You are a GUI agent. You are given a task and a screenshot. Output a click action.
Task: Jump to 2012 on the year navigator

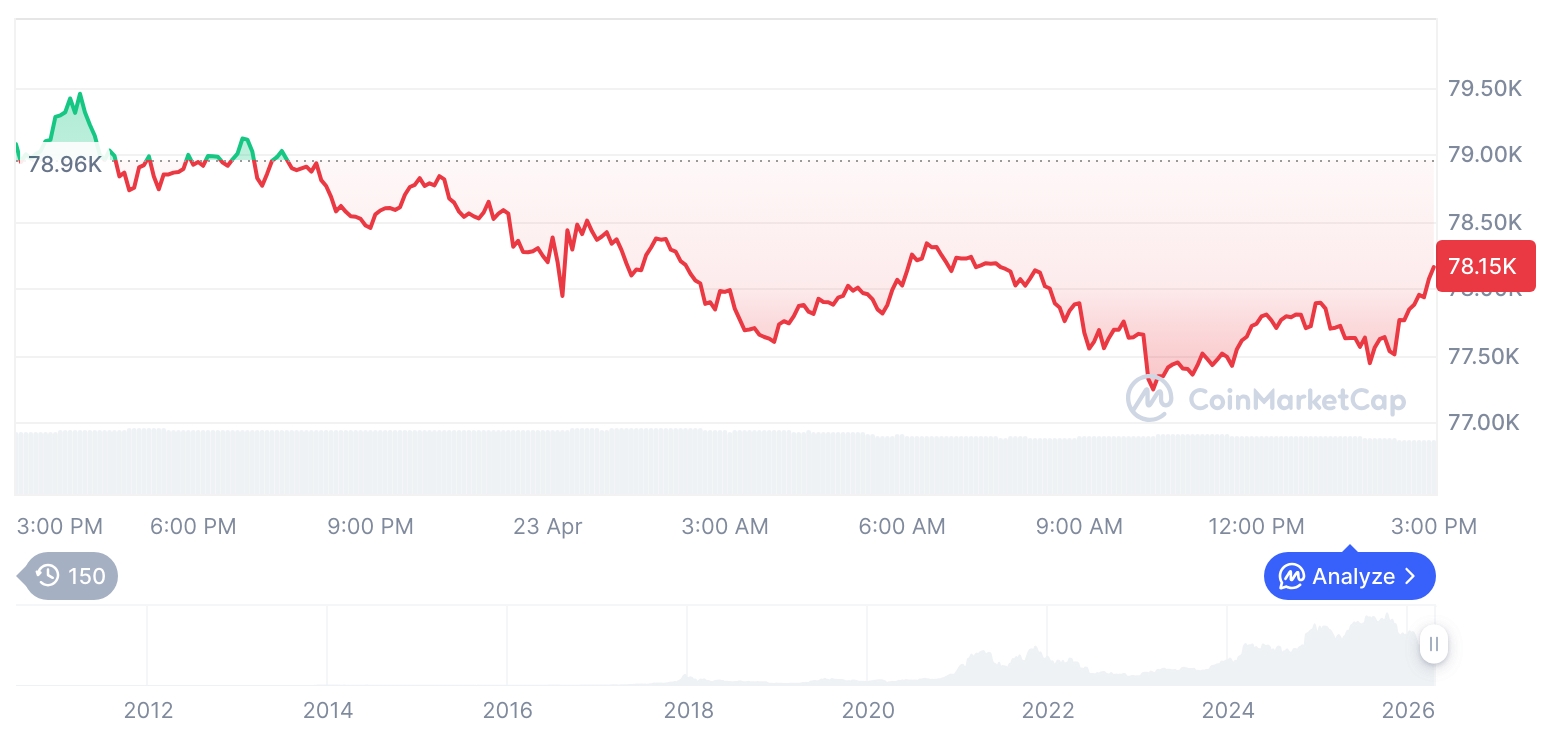click(148, 710)
